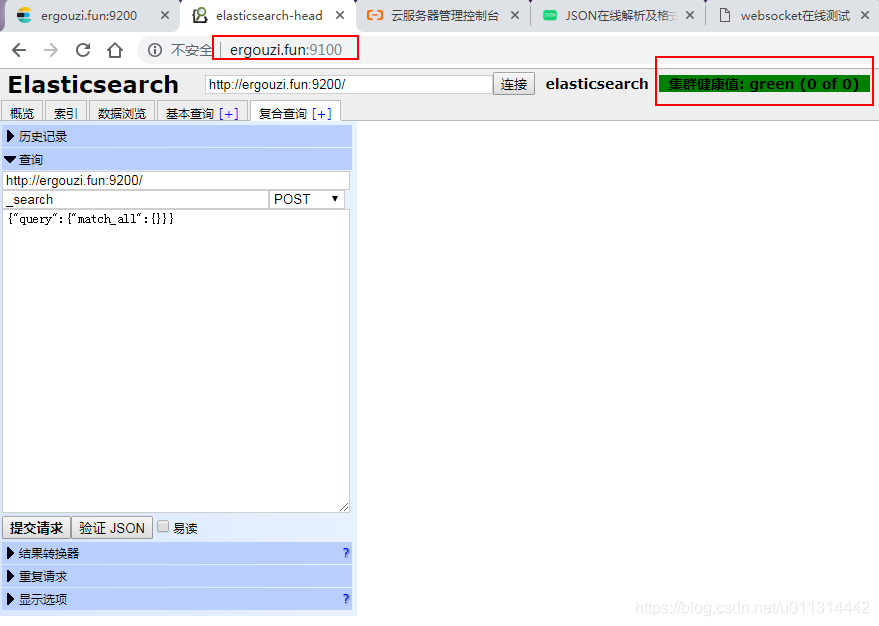Click the query base URL input field

coord(176,180)
